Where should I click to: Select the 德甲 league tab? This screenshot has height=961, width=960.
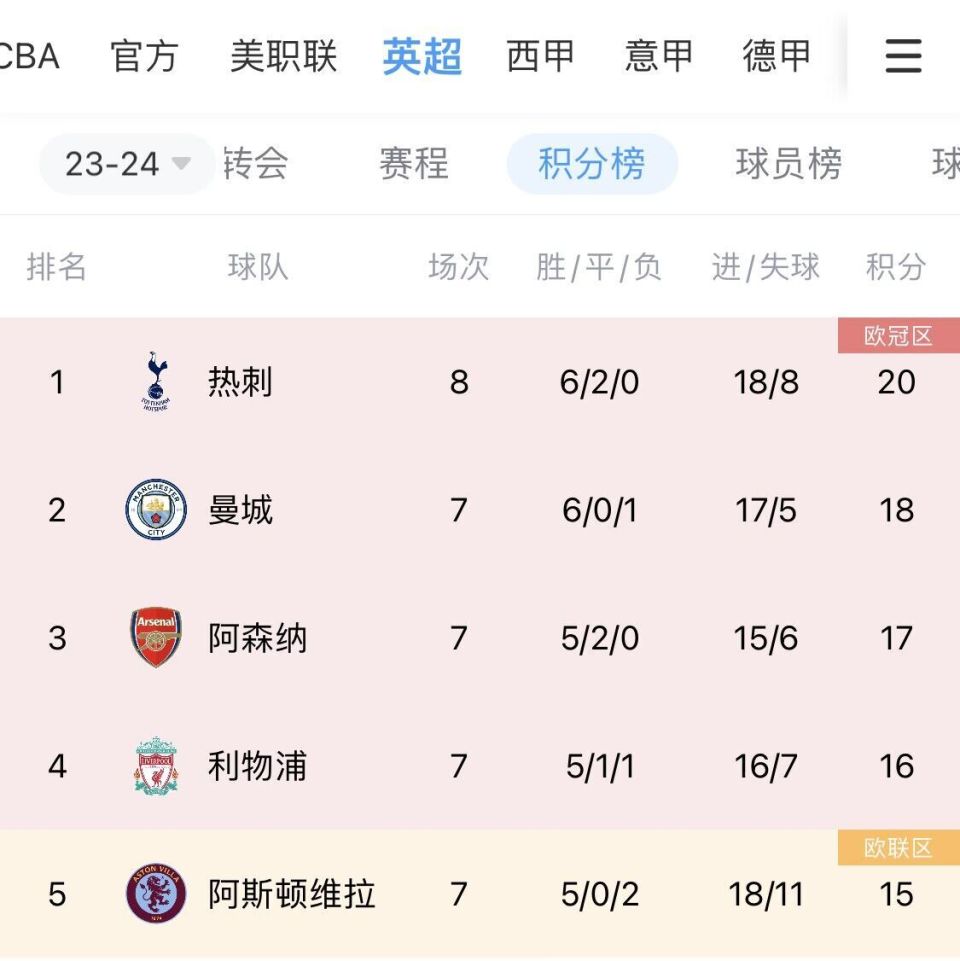pyautogui.click(x=776, y=57)
